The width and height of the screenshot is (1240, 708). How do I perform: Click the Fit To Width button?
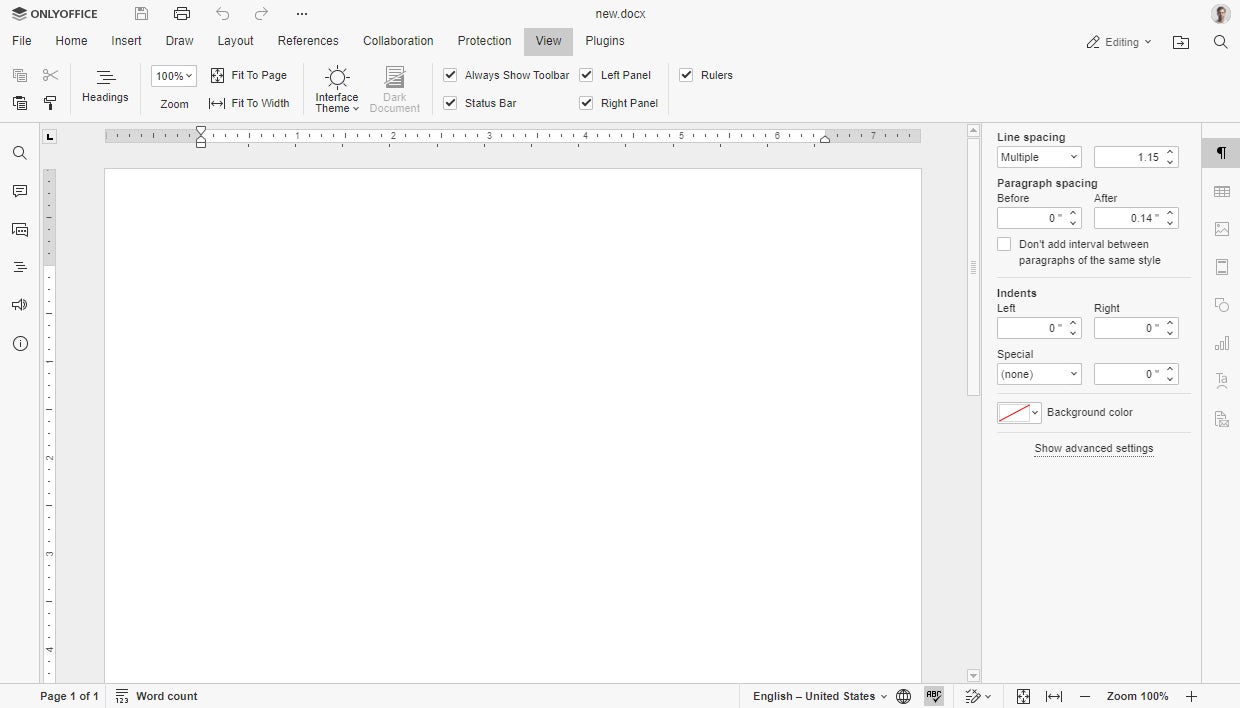pos(249,103)
